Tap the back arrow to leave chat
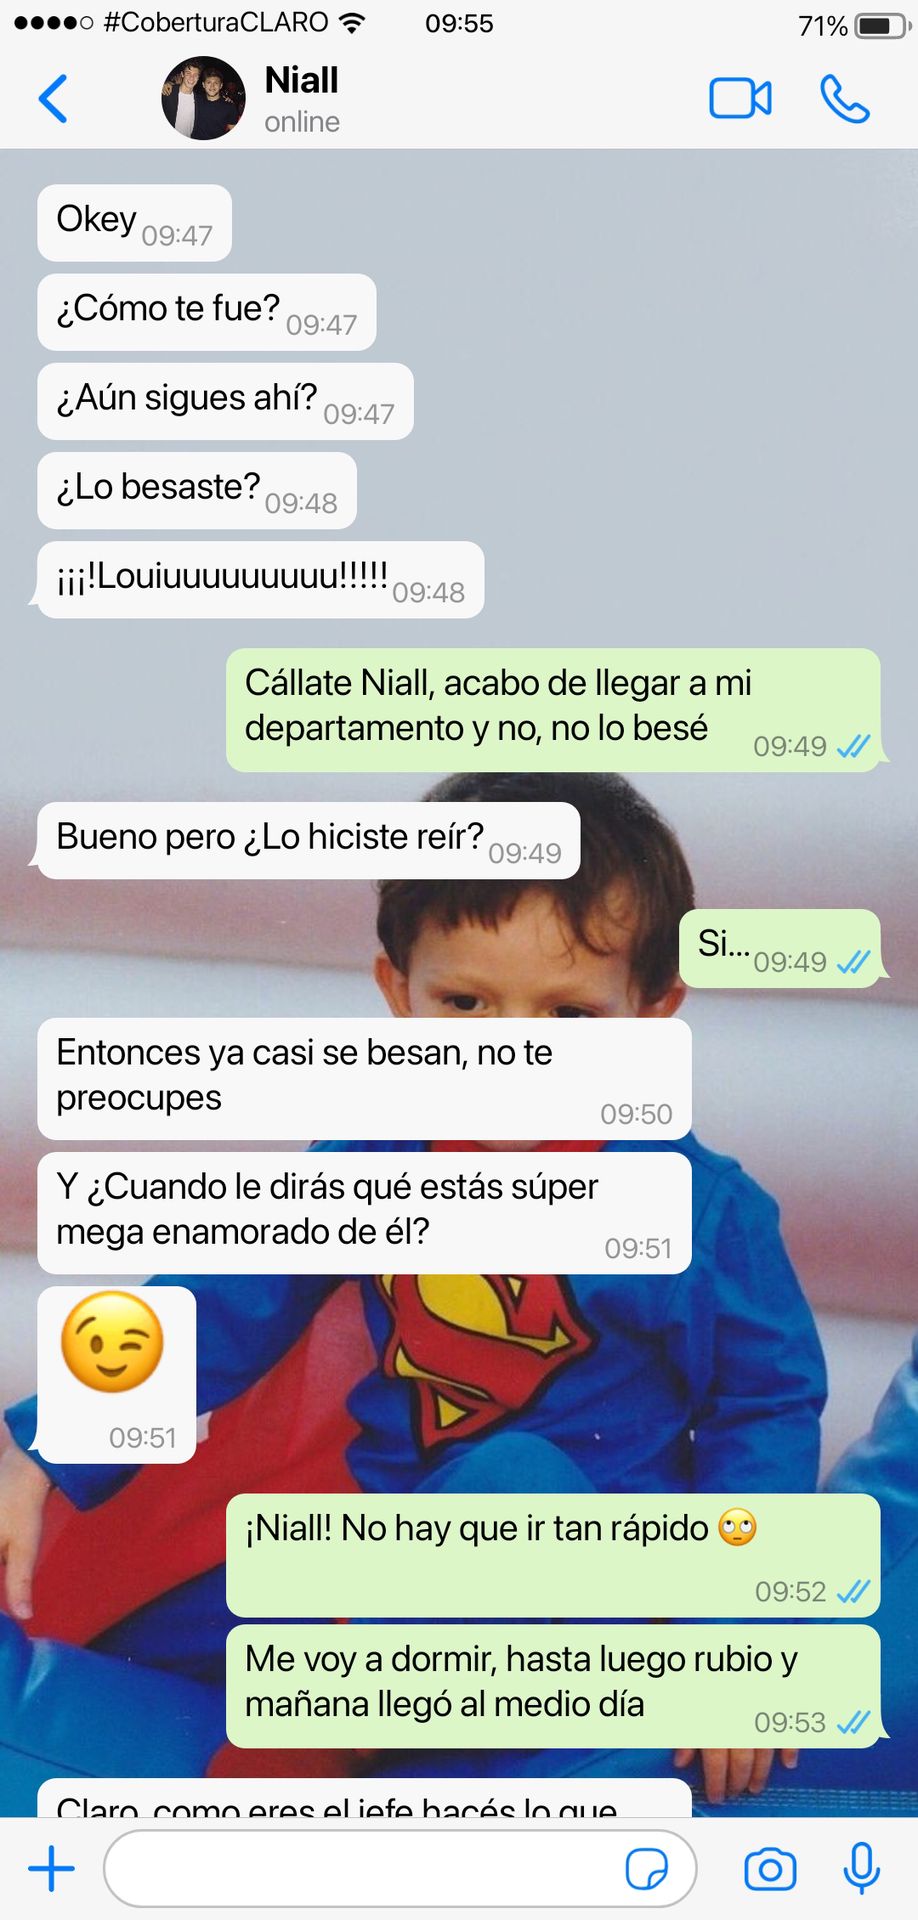Image resolution: width=918 pixels, height=1920 pixels. tap(53, 99)
